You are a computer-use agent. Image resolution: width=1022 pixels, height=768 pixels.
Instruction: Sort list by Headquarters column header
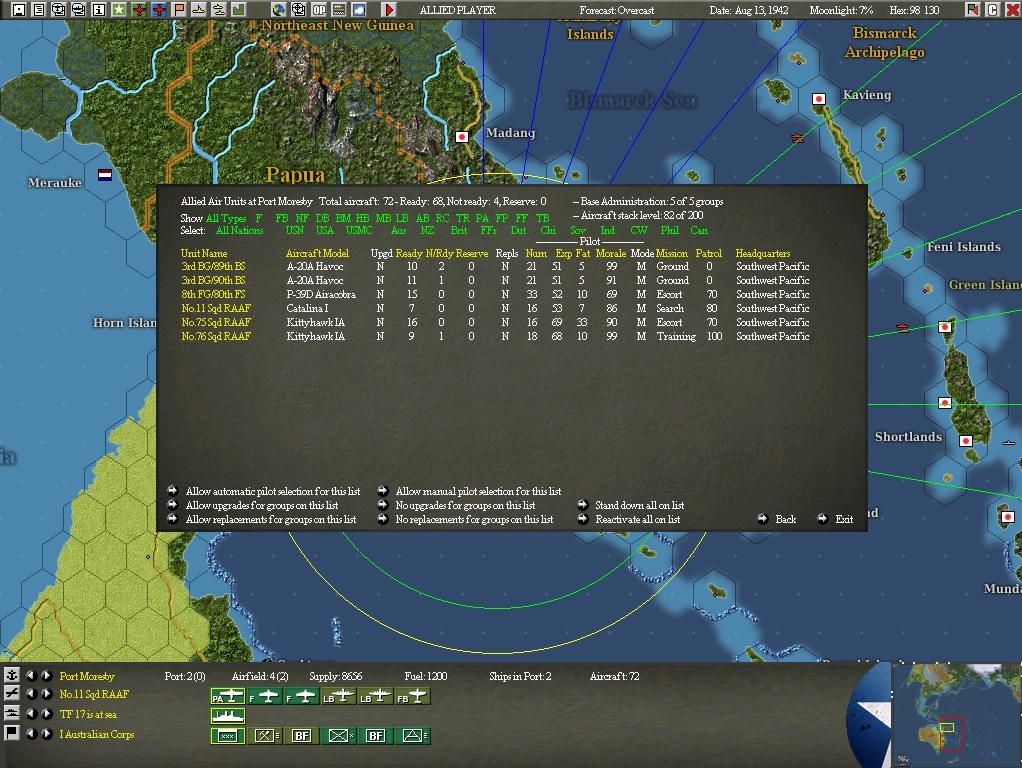763,253
